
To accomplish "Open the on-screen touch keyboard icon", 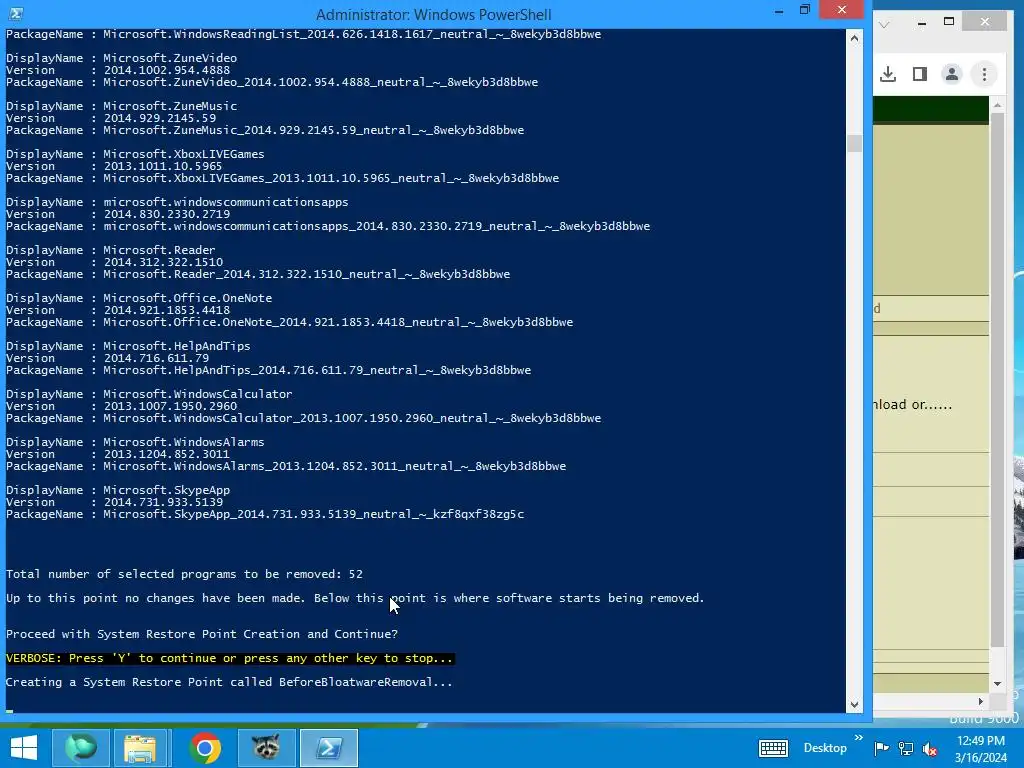I will (773, 748).
